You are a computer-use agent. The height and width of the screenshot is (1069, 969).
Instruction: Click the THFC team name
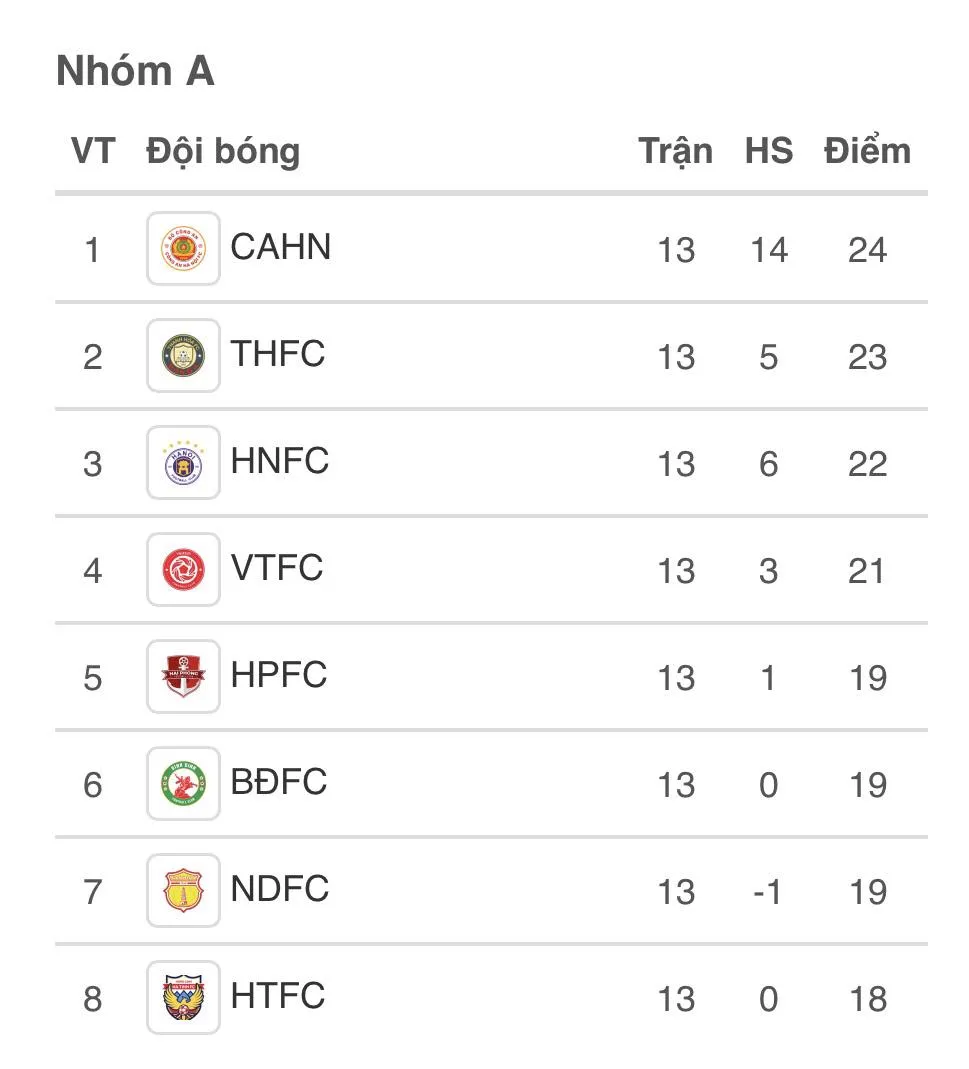tap(278, 353)
